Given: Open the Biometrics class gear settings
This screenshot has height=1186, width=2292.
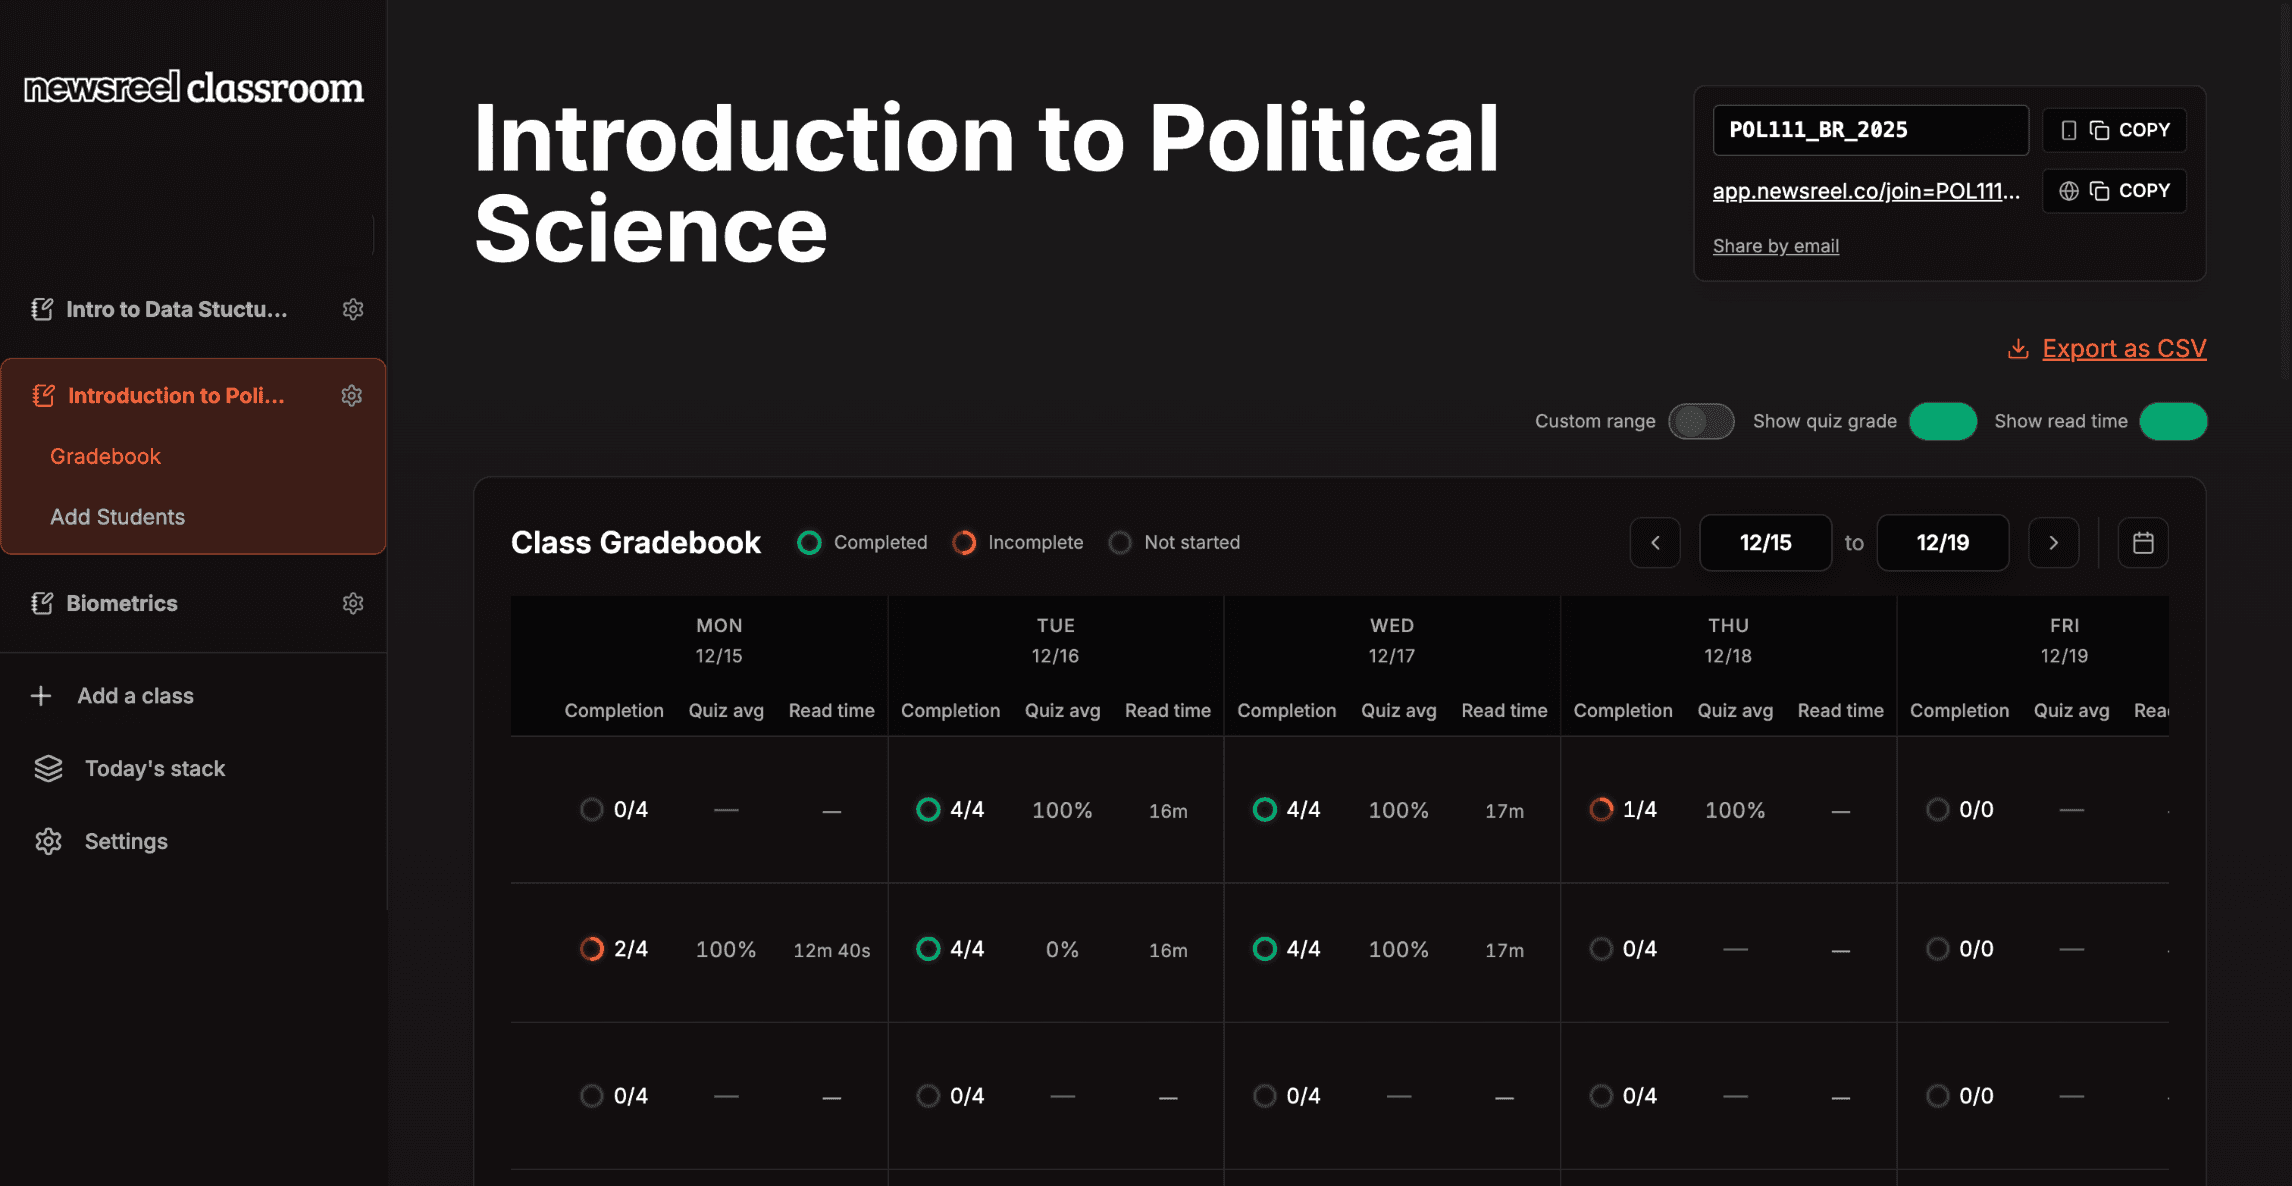Looking at the screenshot, I should (353, 603).
